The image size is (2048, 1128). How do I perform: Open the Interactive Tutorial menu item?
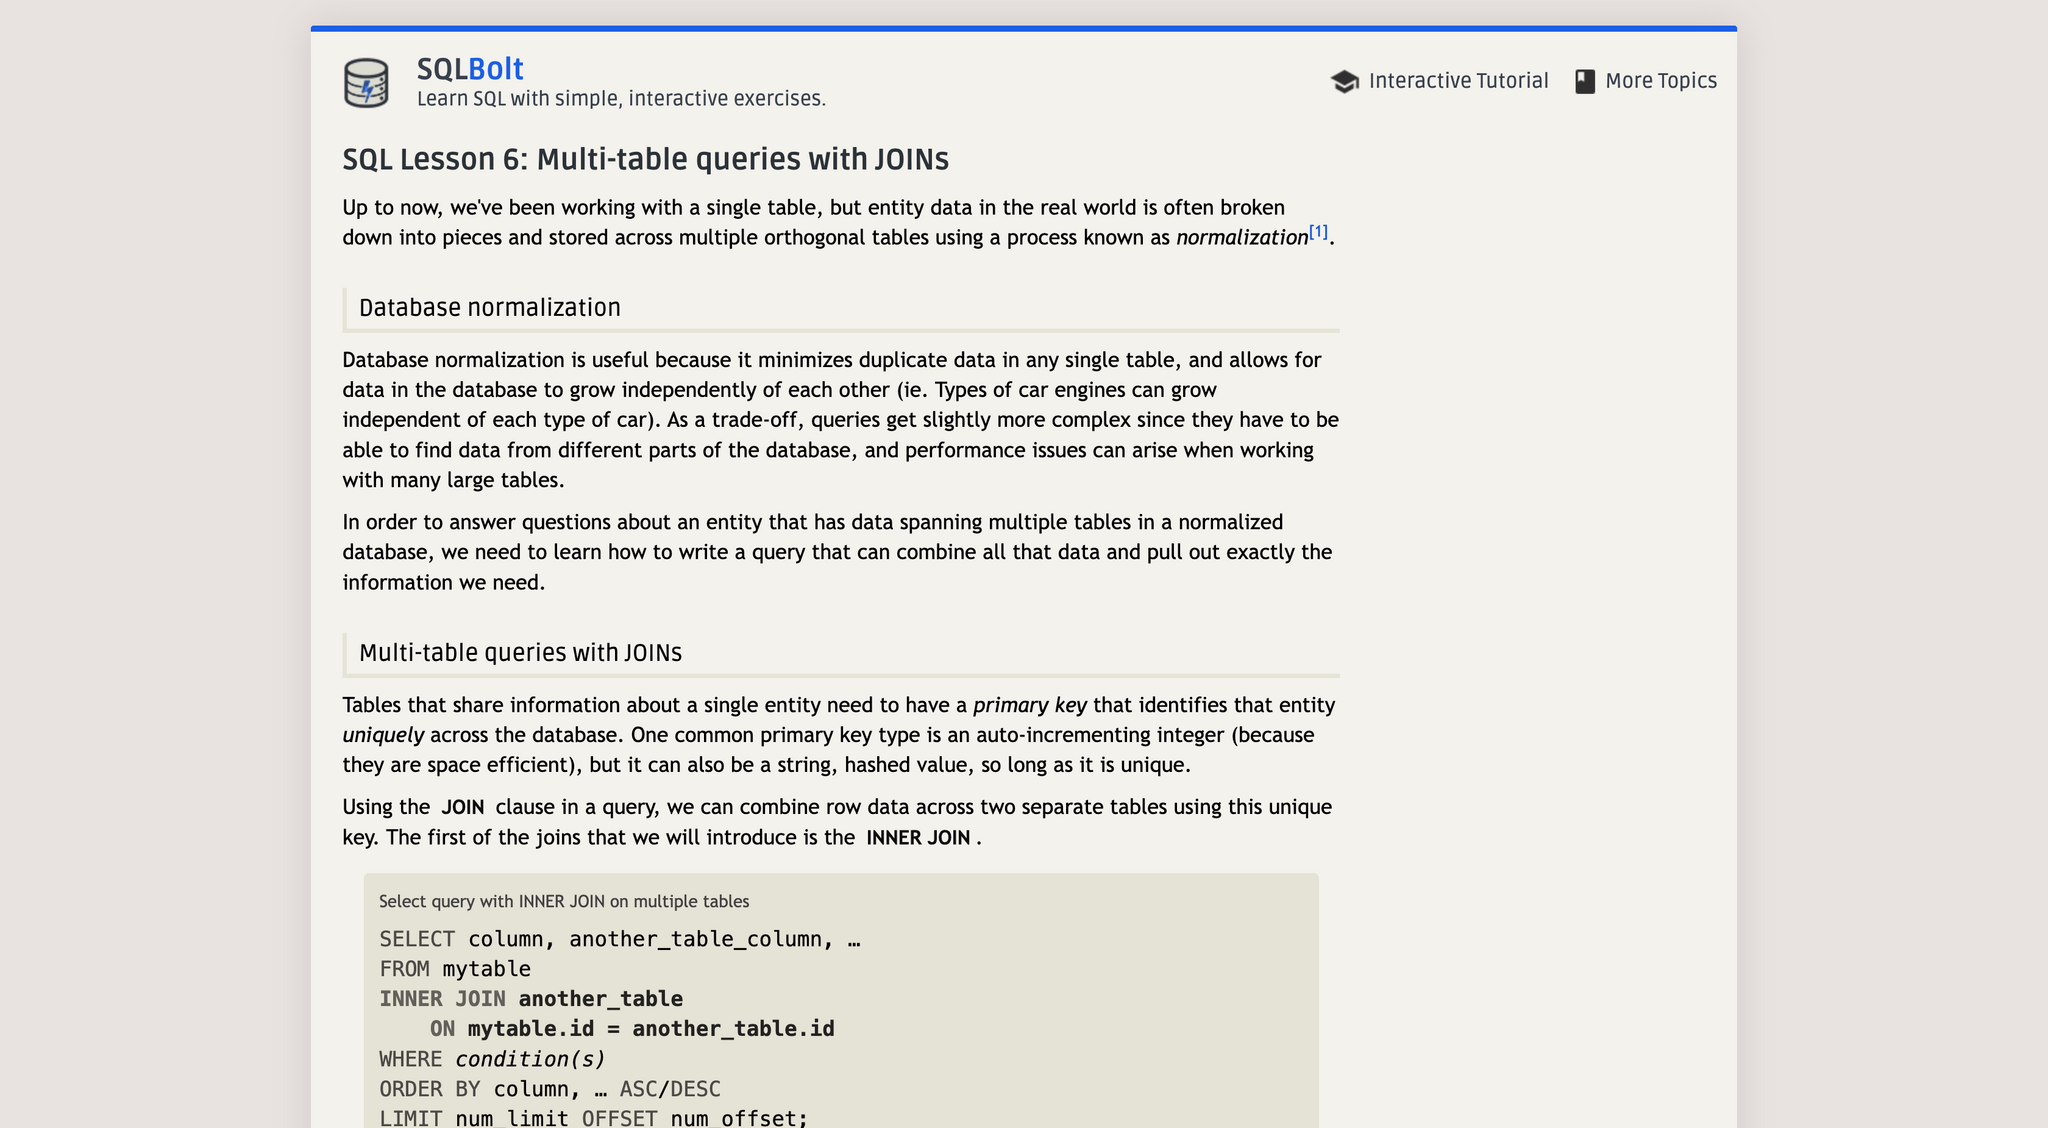[x=1440, y=81]
